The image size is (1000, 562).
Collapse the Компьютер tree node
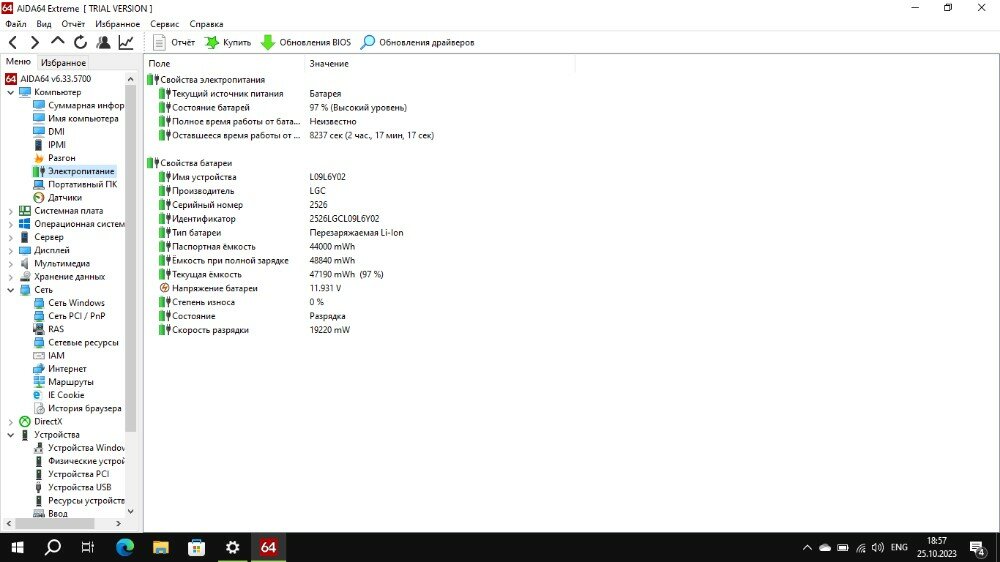pyautogui.click(x=10, y=92)
